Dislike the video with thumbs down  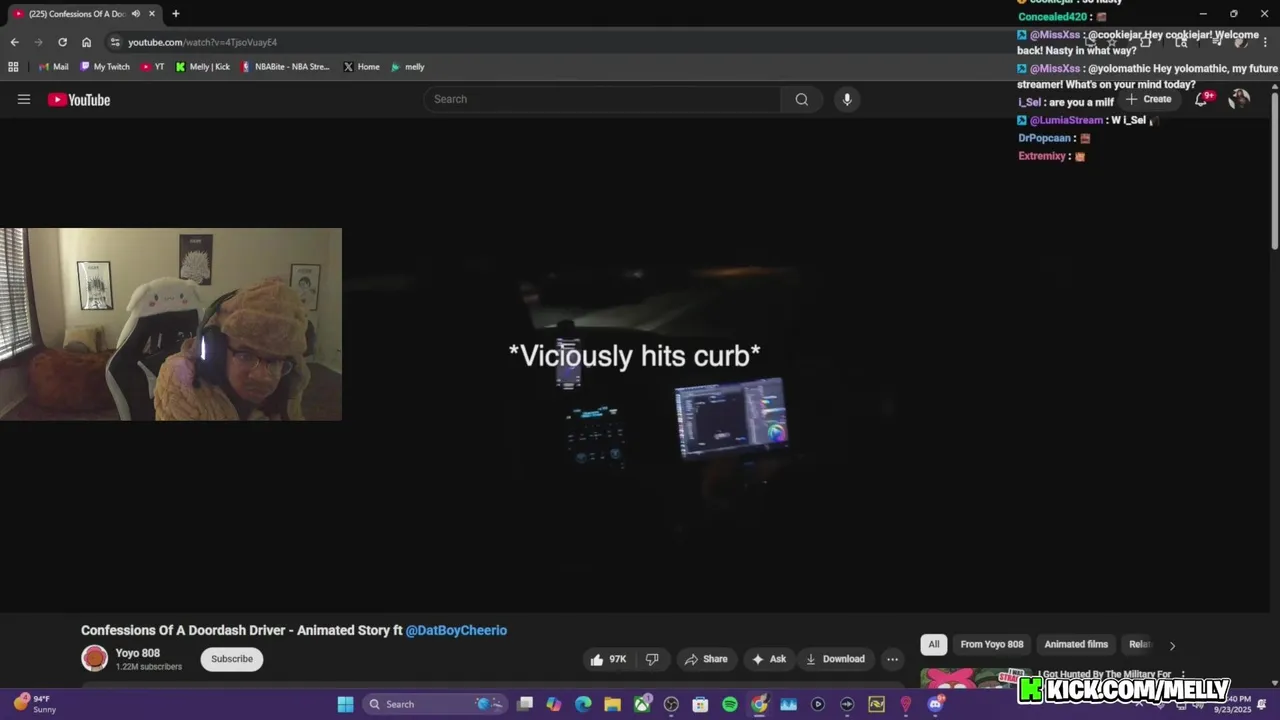point(652,659)
